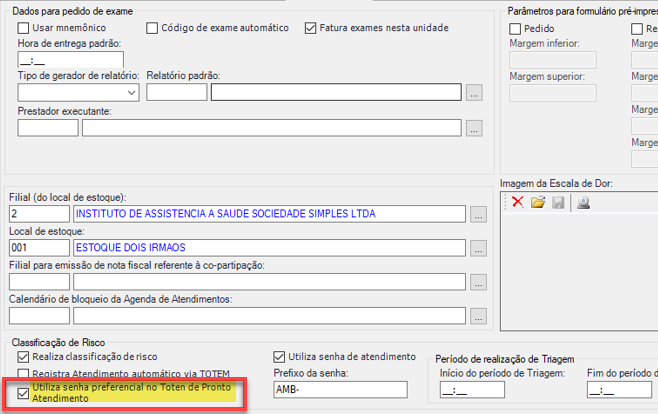Click INSTITUTO DE ASSISTENCIA A SAUDE field
658x414 pixels.
pos(269,214)
